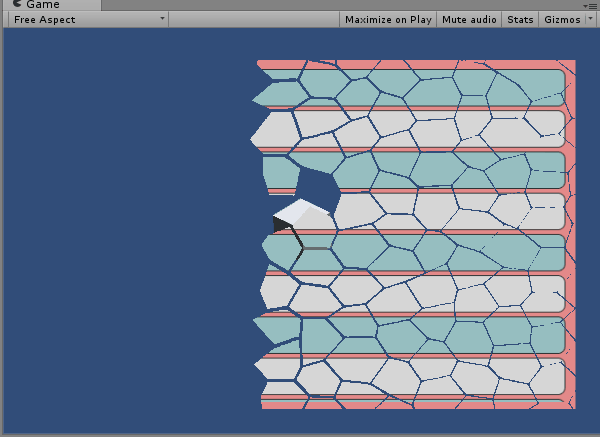This screenshot has width=600, height=437.
Task: Open the Game panel options menu
Action: point(590,6)
